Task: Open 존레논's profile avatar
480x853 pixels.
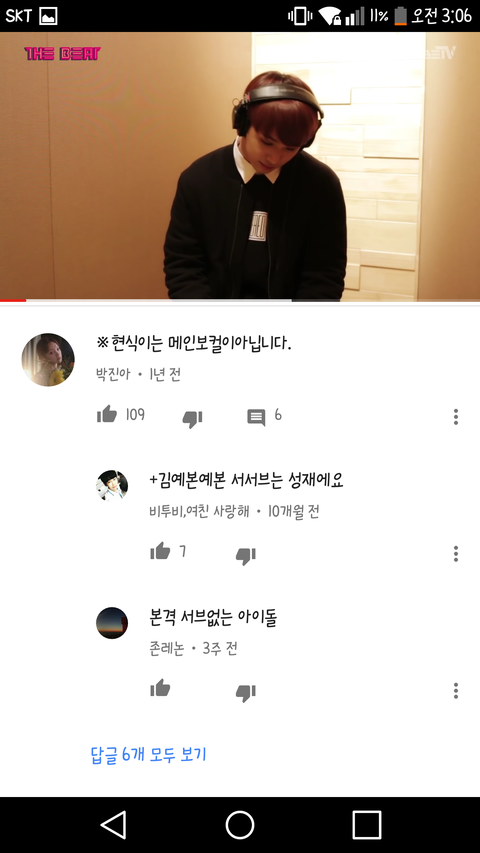Action: [112, 623]
